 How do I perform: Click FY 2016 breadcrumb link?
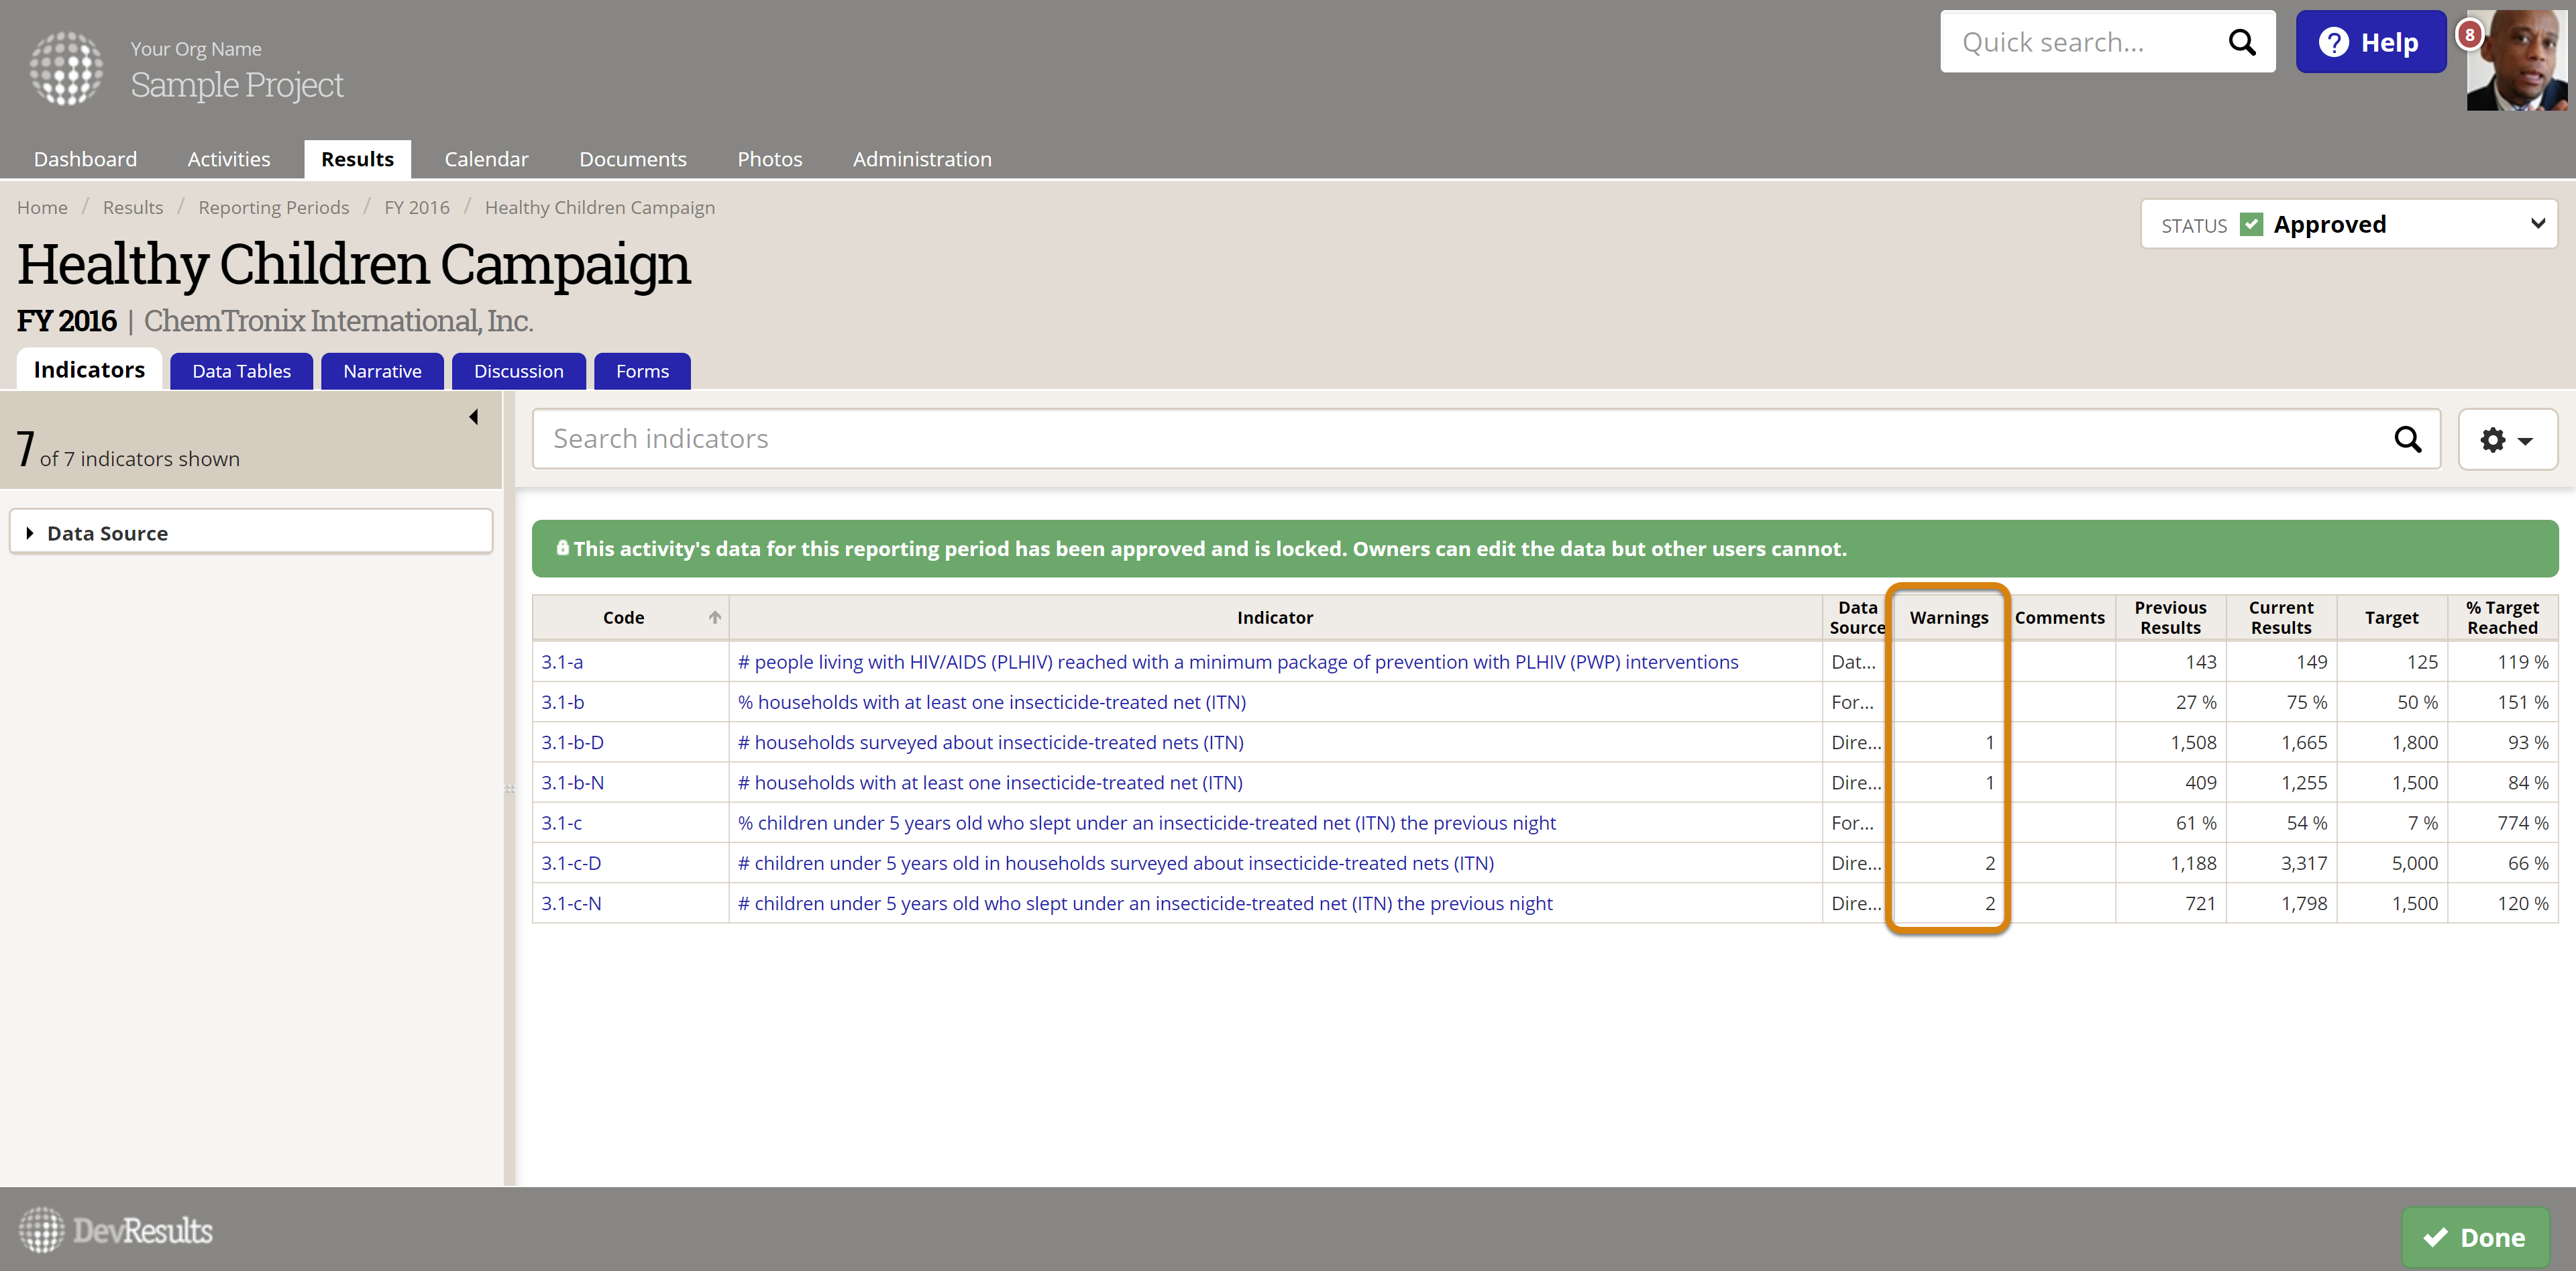416,207
